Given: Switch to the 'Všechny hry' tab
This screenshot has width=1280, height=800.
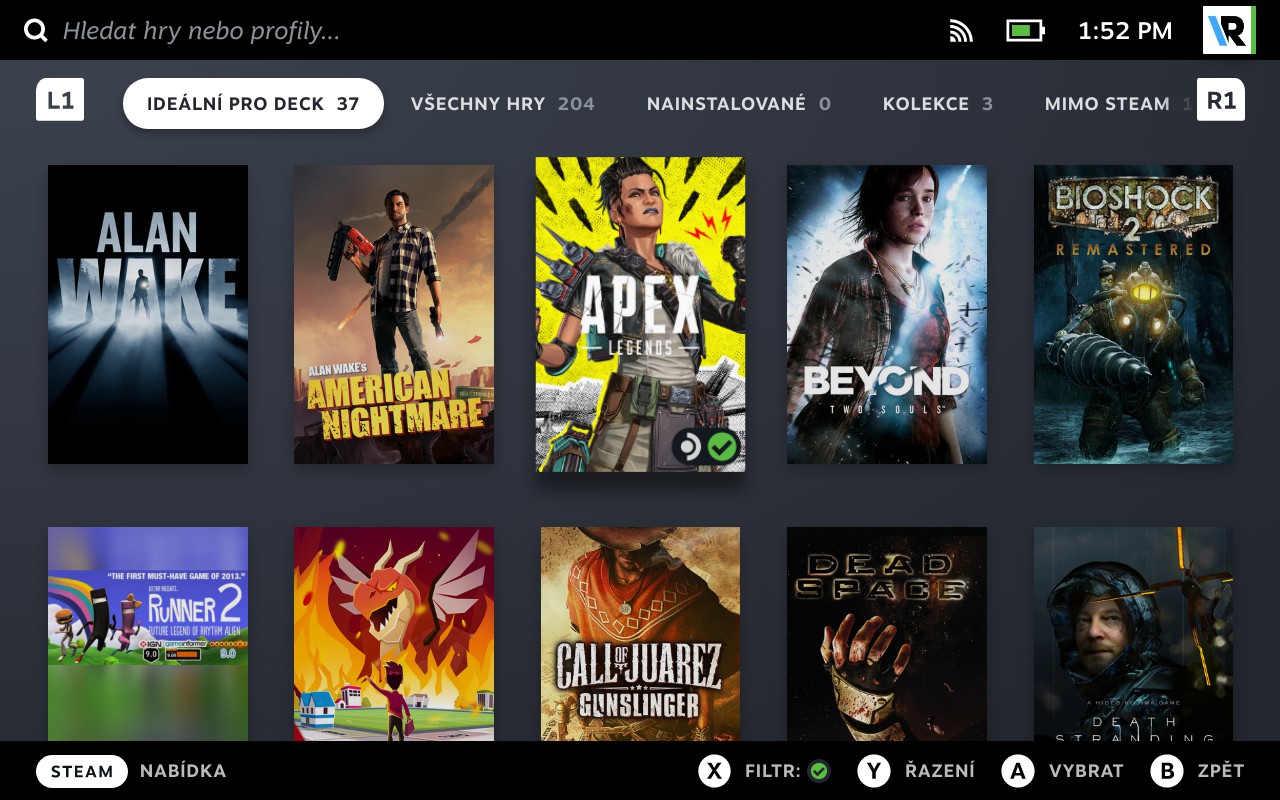Looking at the screenshot, I should [503, 104].
